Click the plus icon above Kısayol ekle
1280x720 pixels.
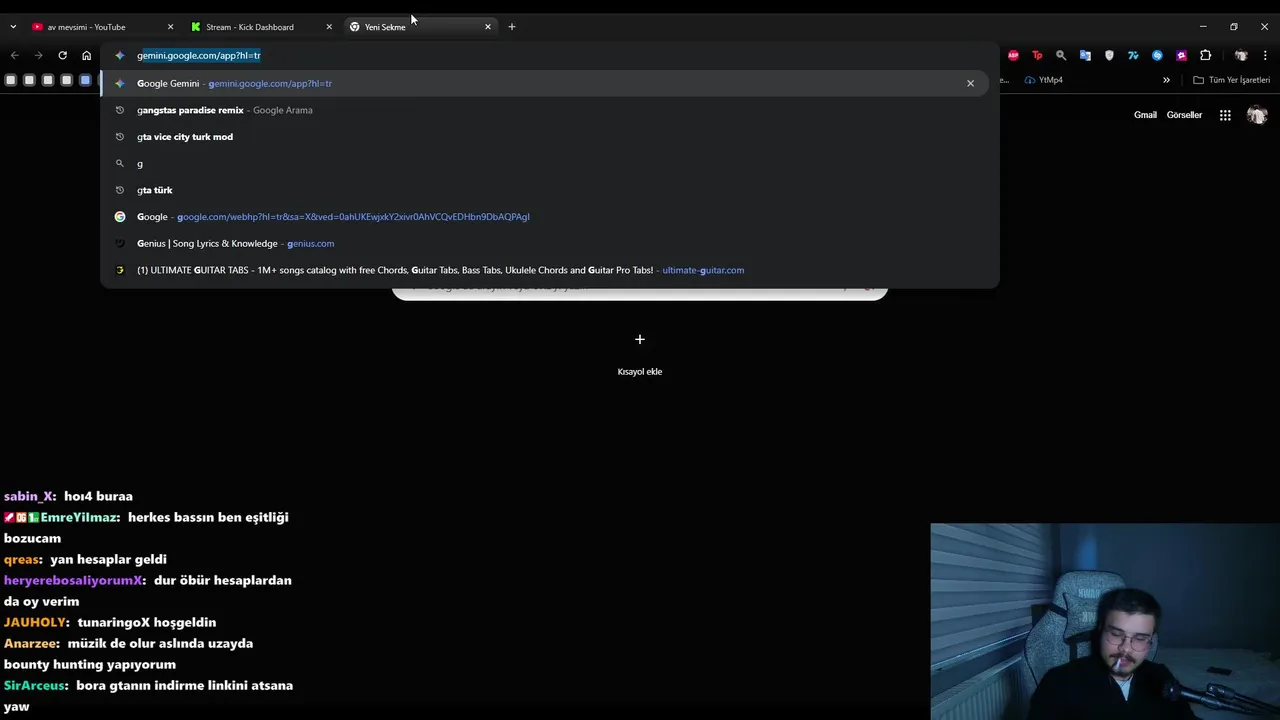coord(640,339)
